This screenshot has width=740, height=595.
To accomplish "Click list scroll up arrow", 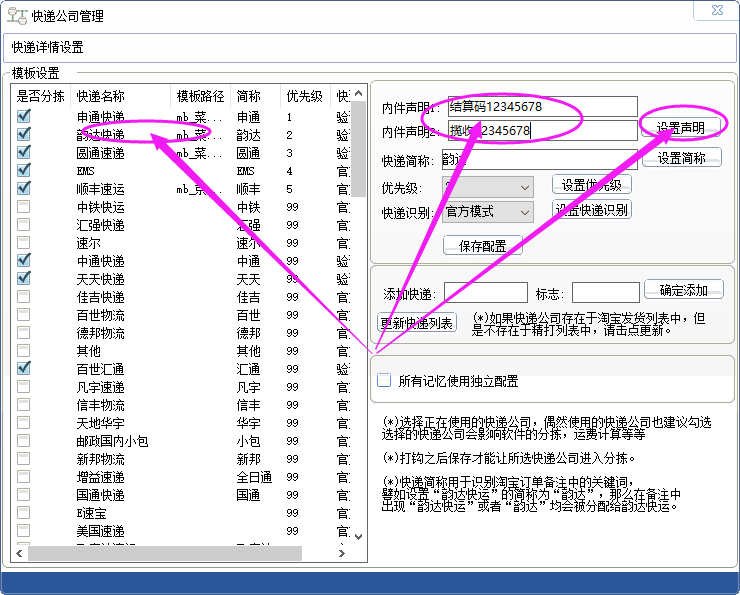I will tap(359, 93).
